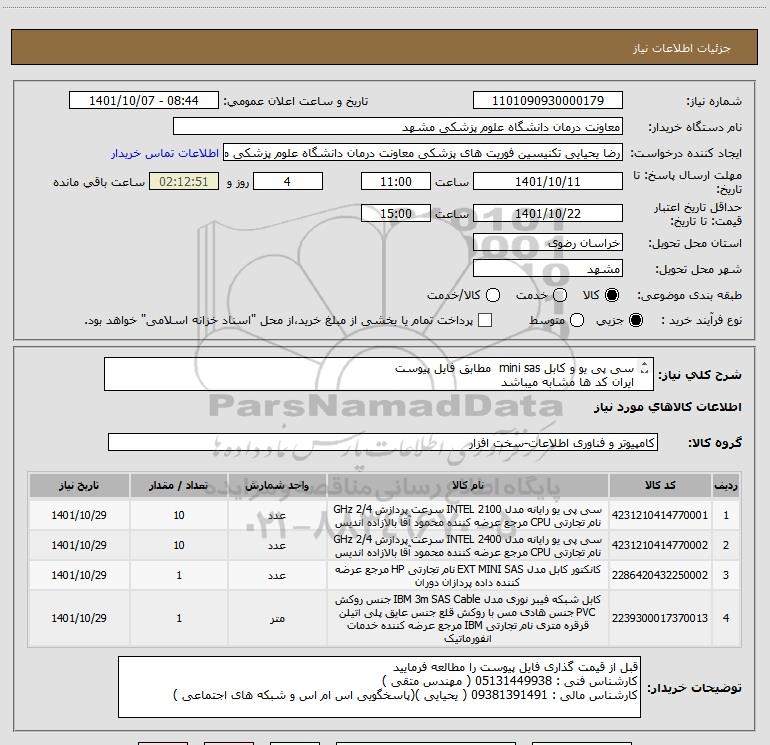Click the توضیحات خریدار notes box

coord(379,687)
